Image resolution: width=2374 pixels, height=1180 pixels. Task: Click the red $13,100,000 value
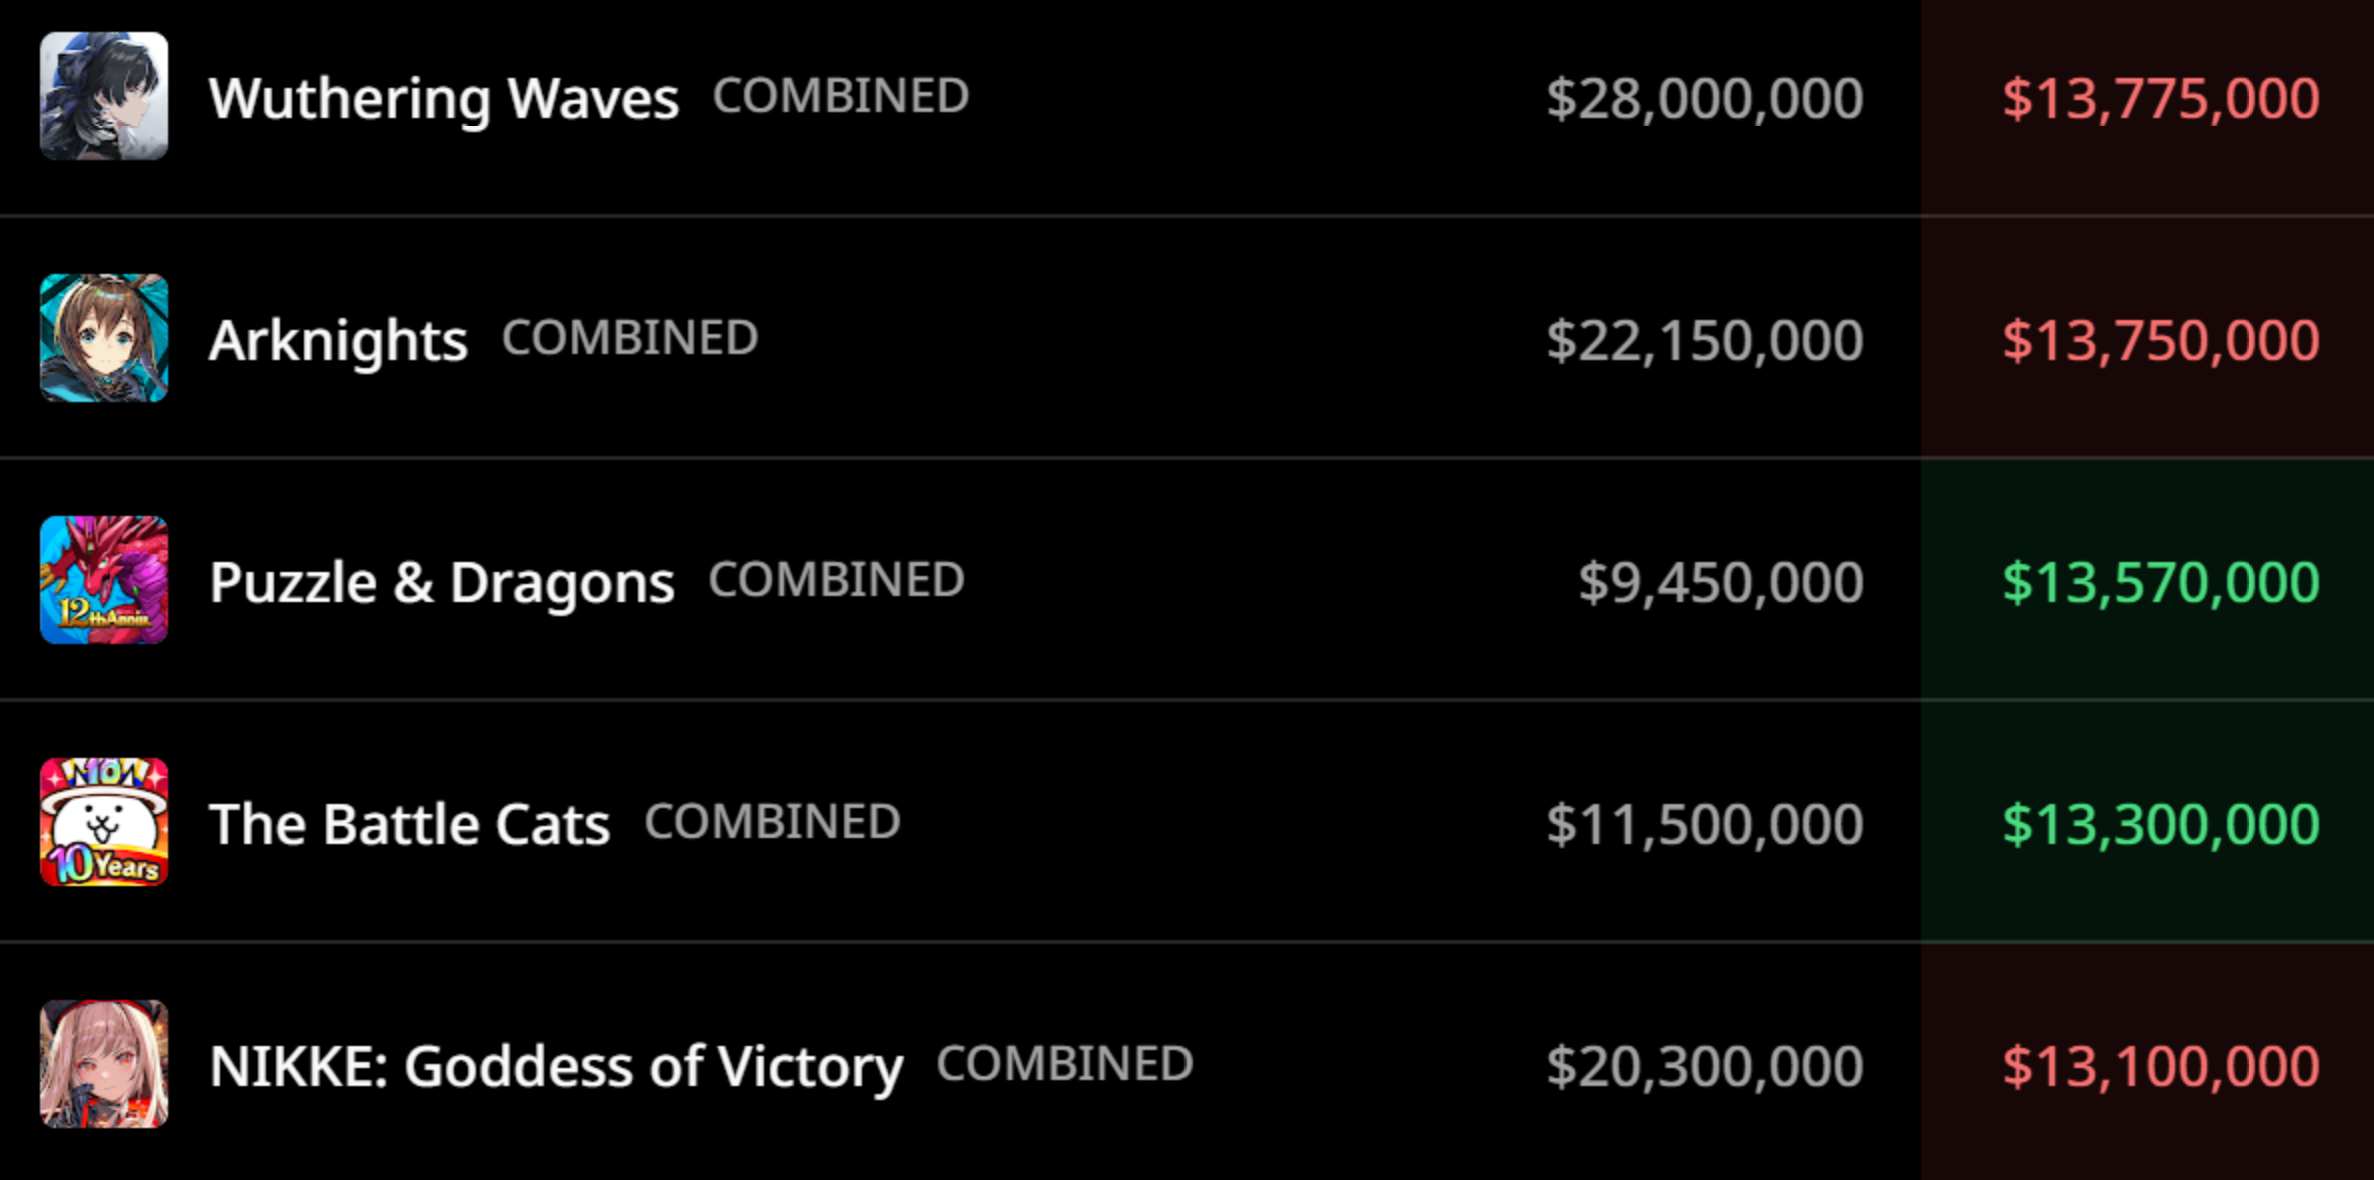pos(2161,1067)
